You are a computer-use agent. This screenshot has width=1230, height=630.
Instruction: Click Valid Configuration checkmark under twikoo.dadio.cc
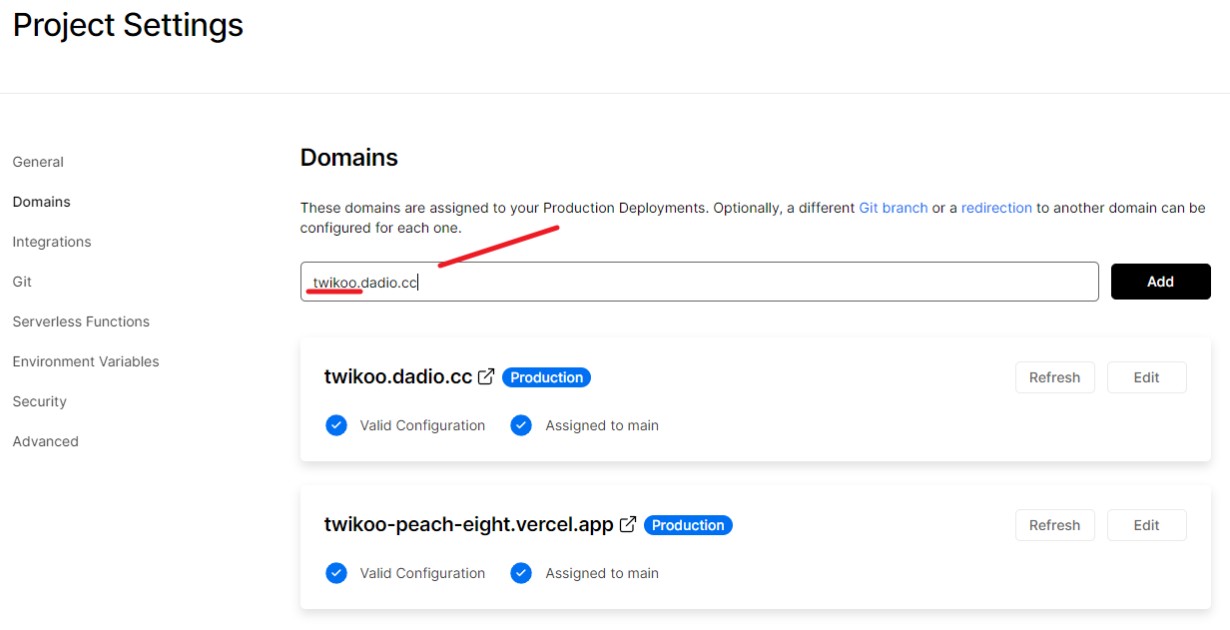(336, 425)
